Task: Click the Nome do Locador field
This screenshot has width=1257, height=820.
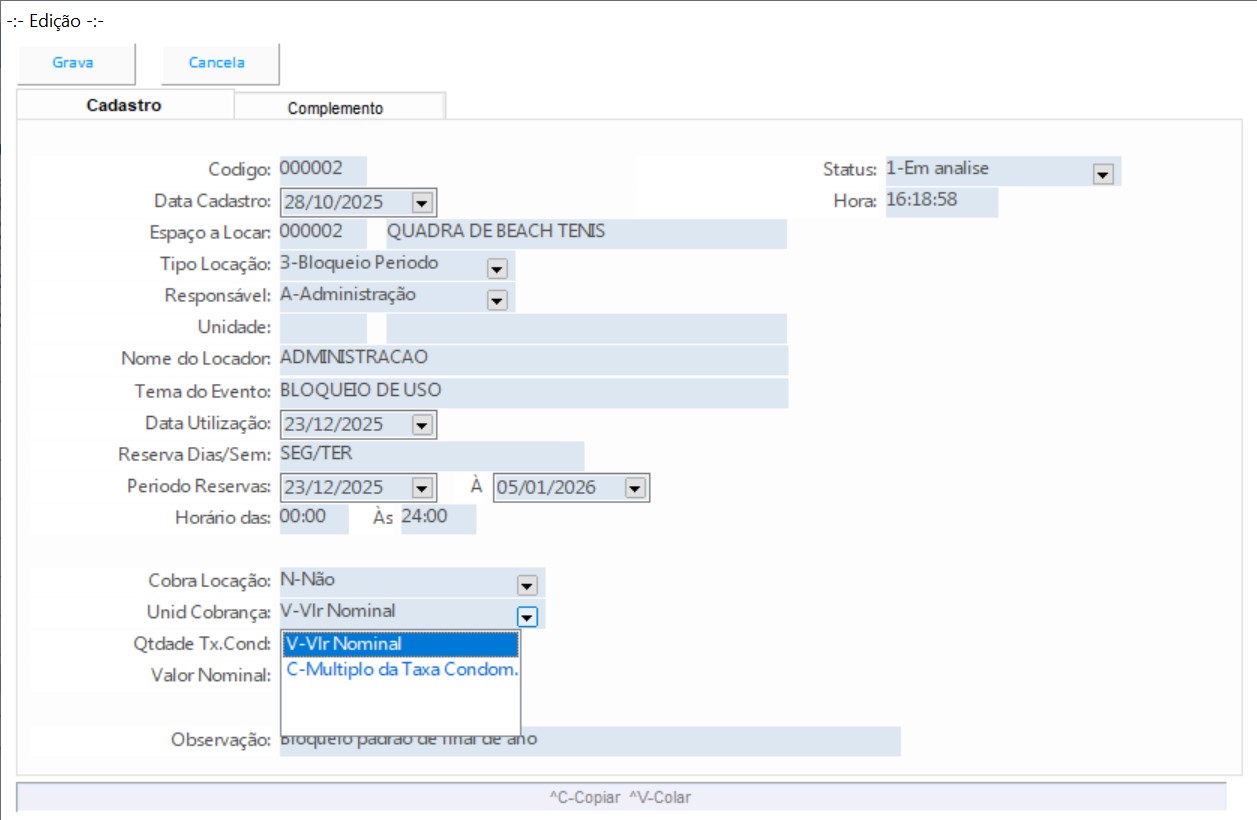Action: point(533,359)
